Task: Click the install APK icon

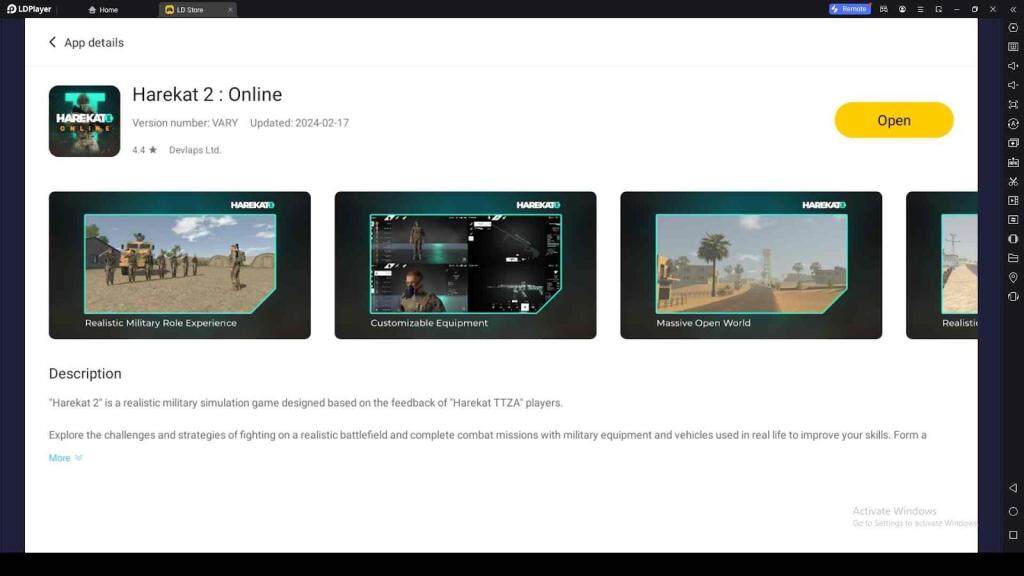Action: click(x=1013, y=162)
